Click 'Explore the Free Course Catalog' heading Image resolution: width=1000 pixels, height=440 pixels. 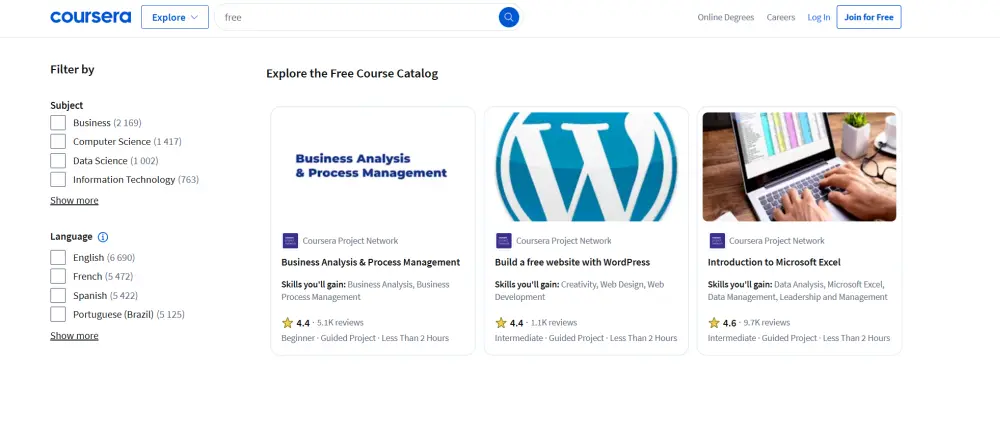[352, 73]
